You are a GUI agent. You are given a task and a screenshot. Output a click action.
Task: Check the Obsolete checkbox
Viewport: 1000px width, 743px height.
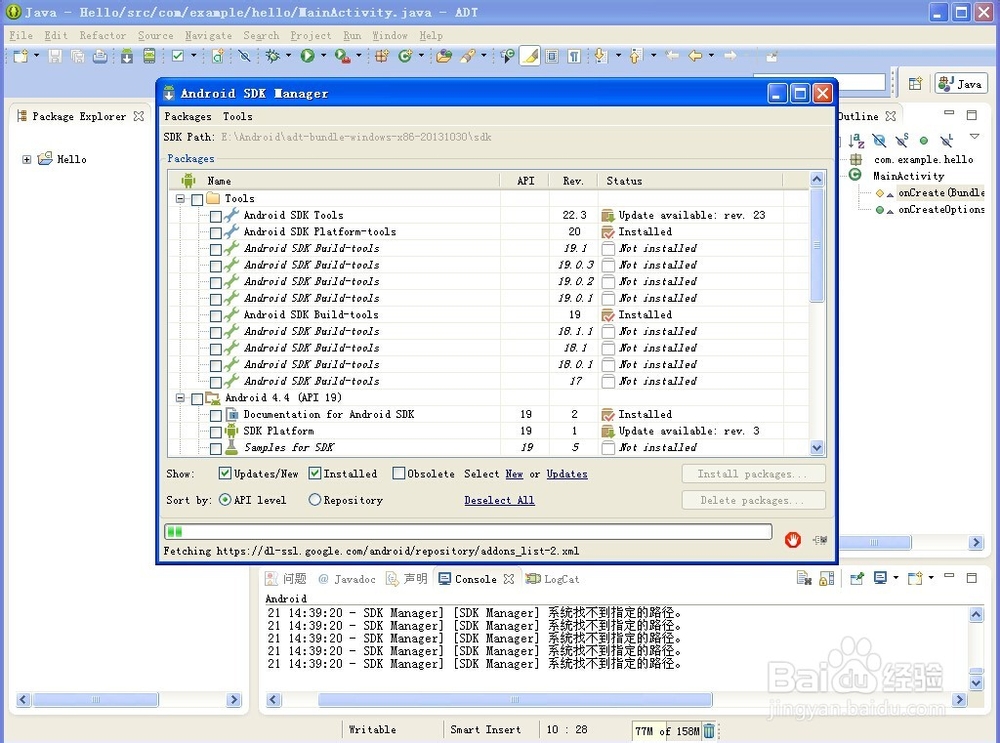click(399, 473)
